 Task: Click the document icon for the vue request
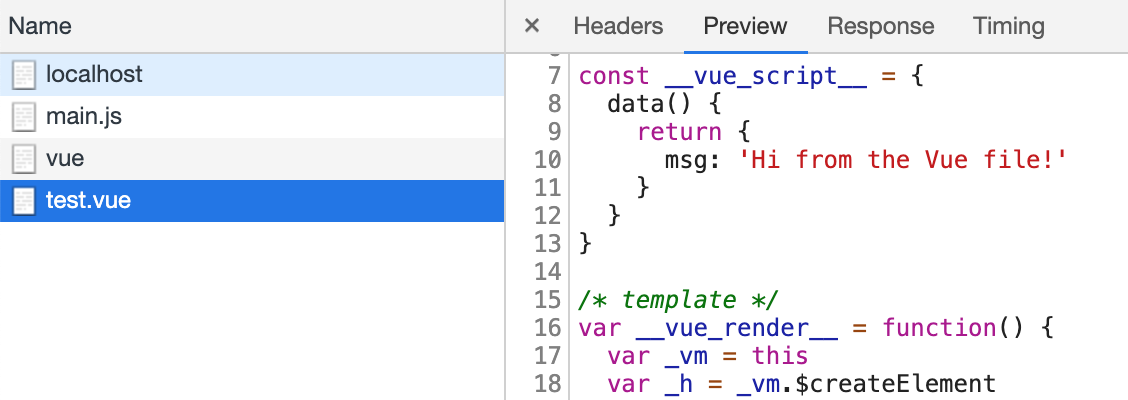click(24, 158)
